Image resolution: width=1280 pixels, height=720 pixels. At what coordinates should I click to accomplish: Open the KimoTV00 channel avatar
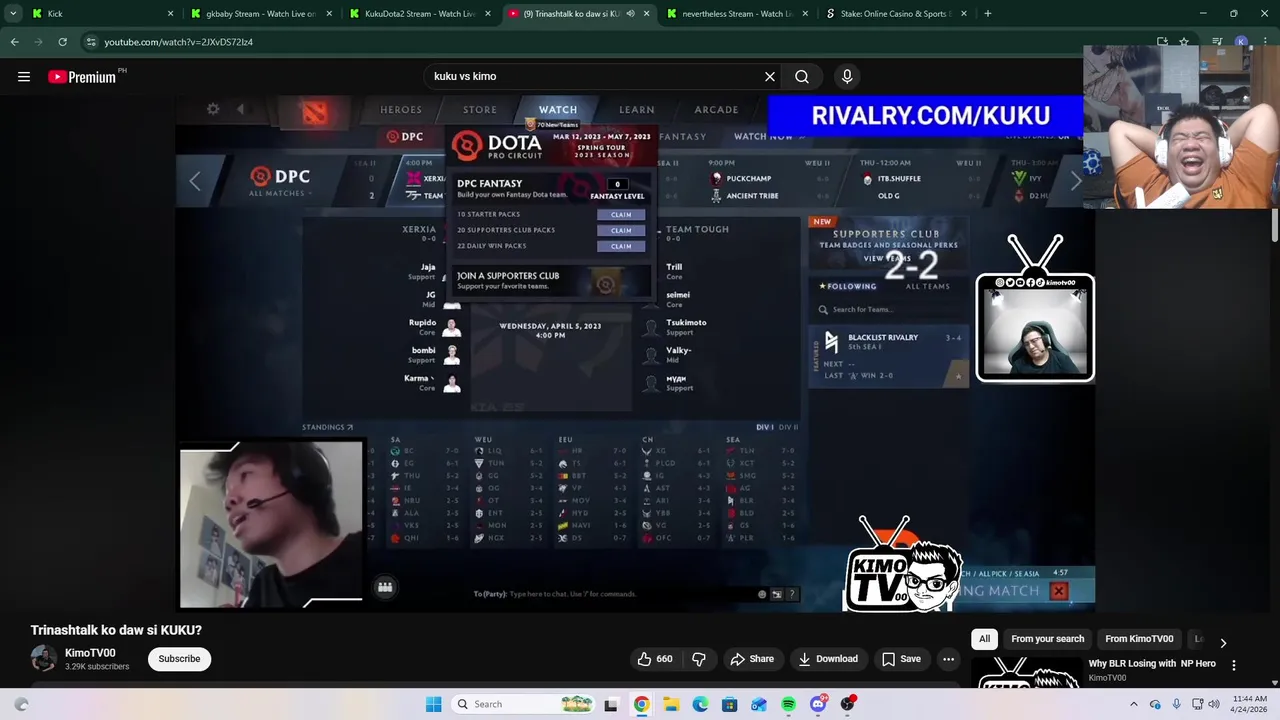44,658
